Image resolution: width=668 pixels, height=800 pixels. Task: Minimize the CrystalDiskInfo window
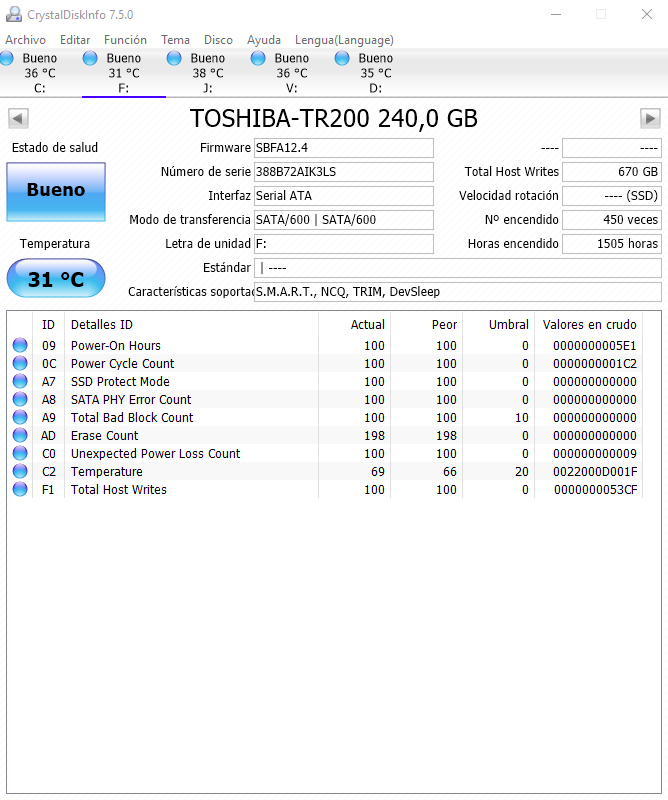pos(556,14)
